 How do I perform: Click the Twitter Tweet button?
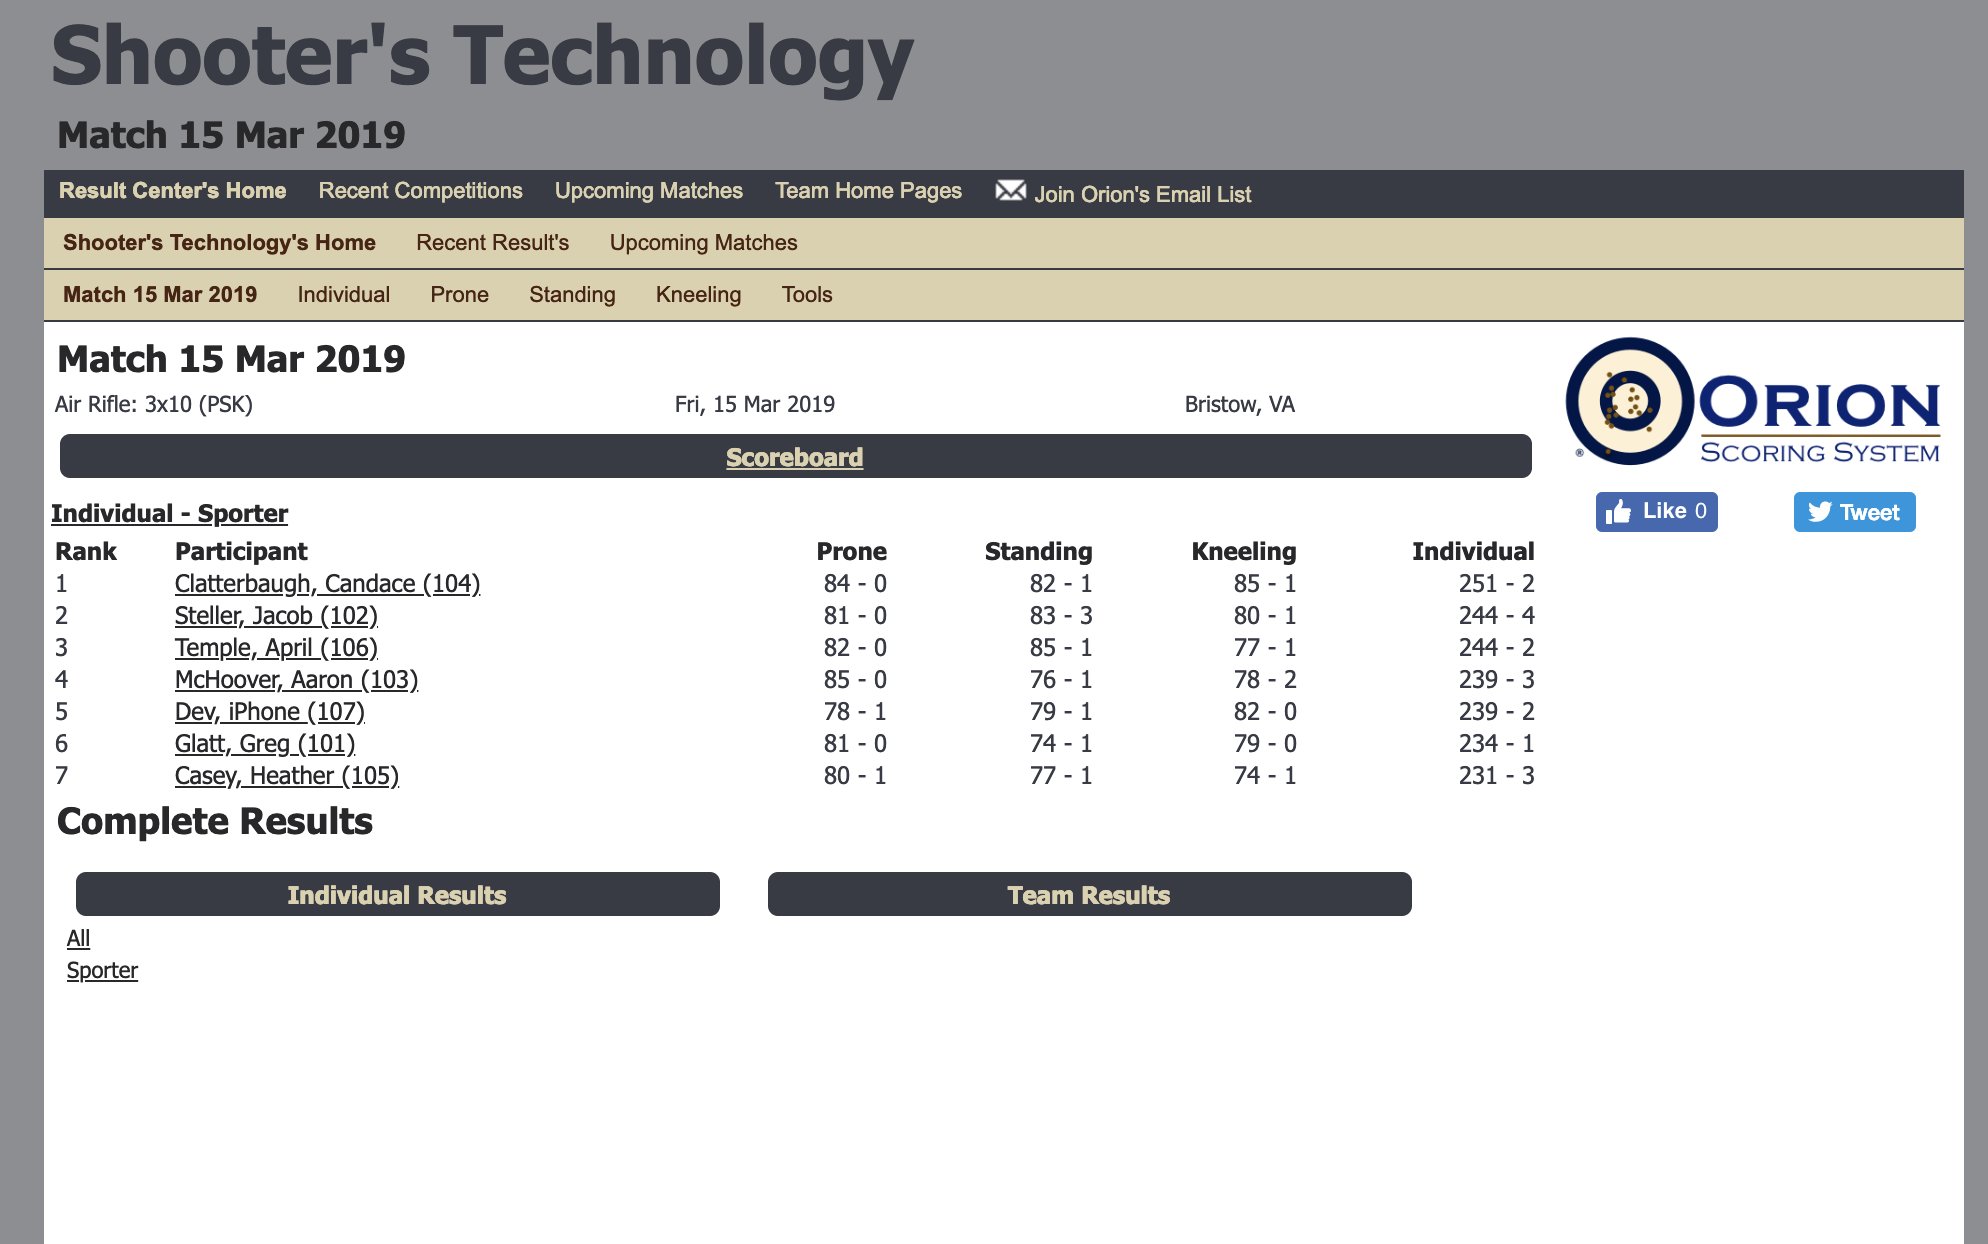[x=1854, y=512]
